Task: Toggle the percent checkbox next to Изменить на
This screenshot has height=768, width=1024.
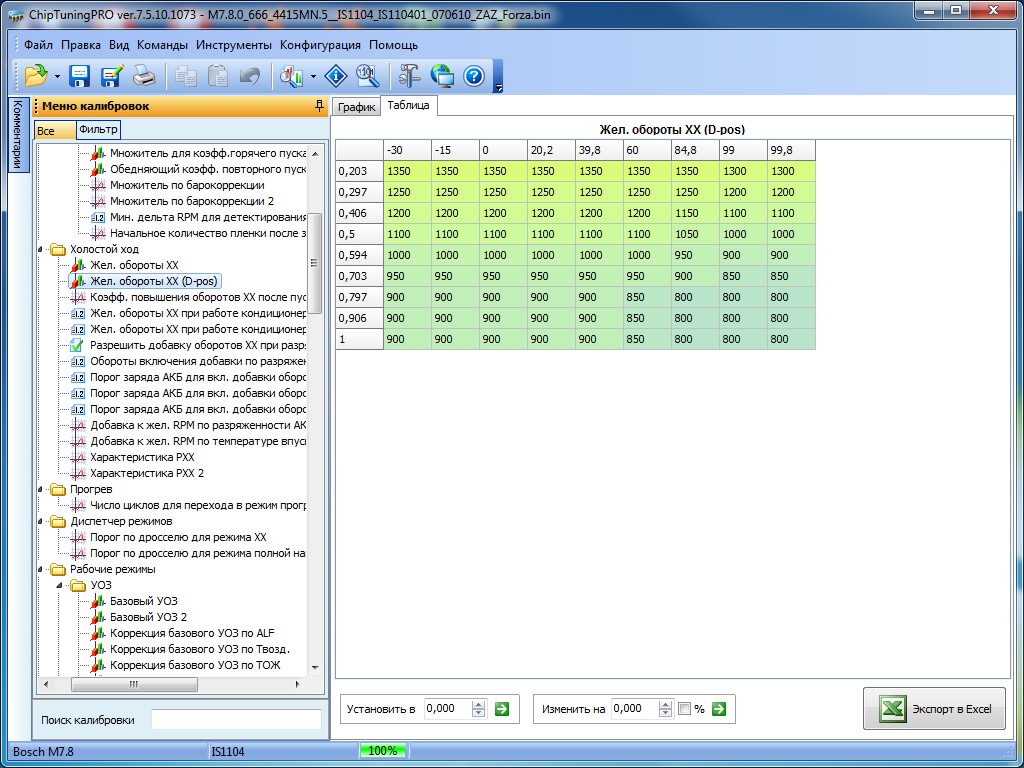Action: 684,709
